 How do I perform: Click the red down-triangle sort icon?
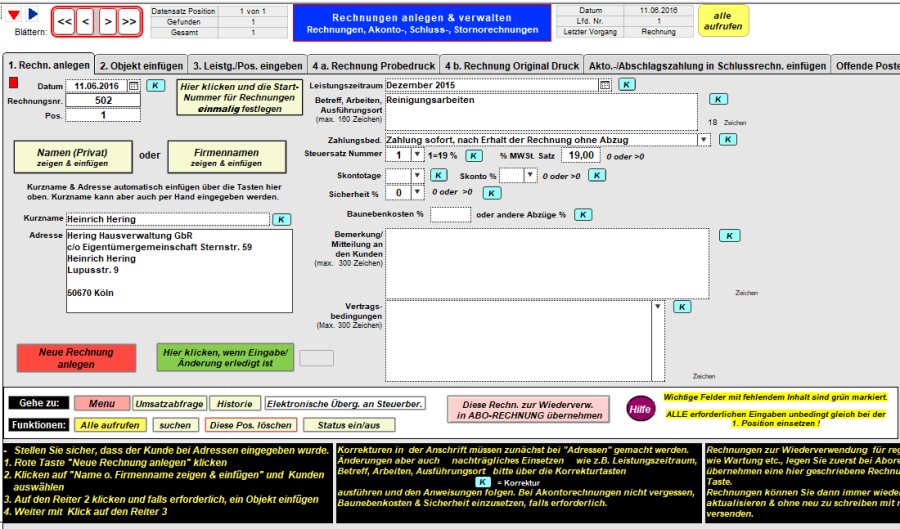13,13
